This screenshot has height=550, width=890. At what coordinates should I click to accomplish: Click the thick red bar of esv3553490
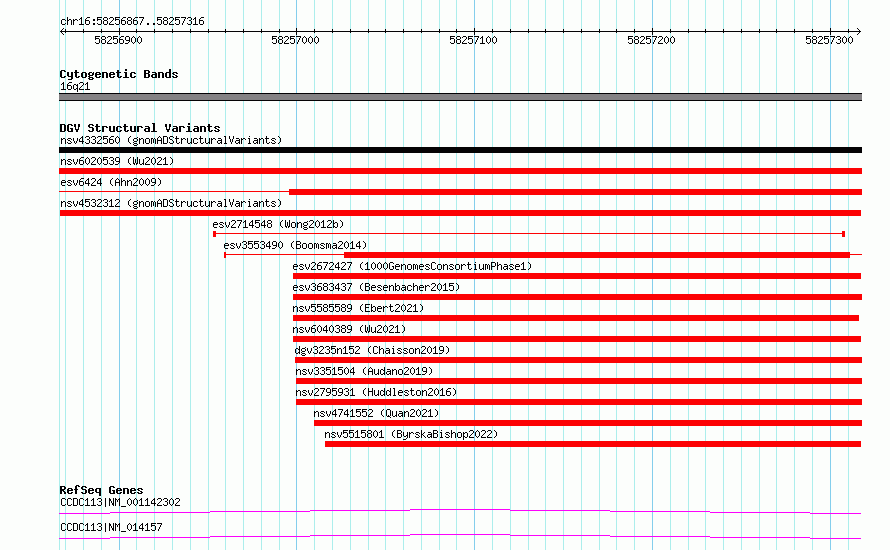(x=597, y=255)
